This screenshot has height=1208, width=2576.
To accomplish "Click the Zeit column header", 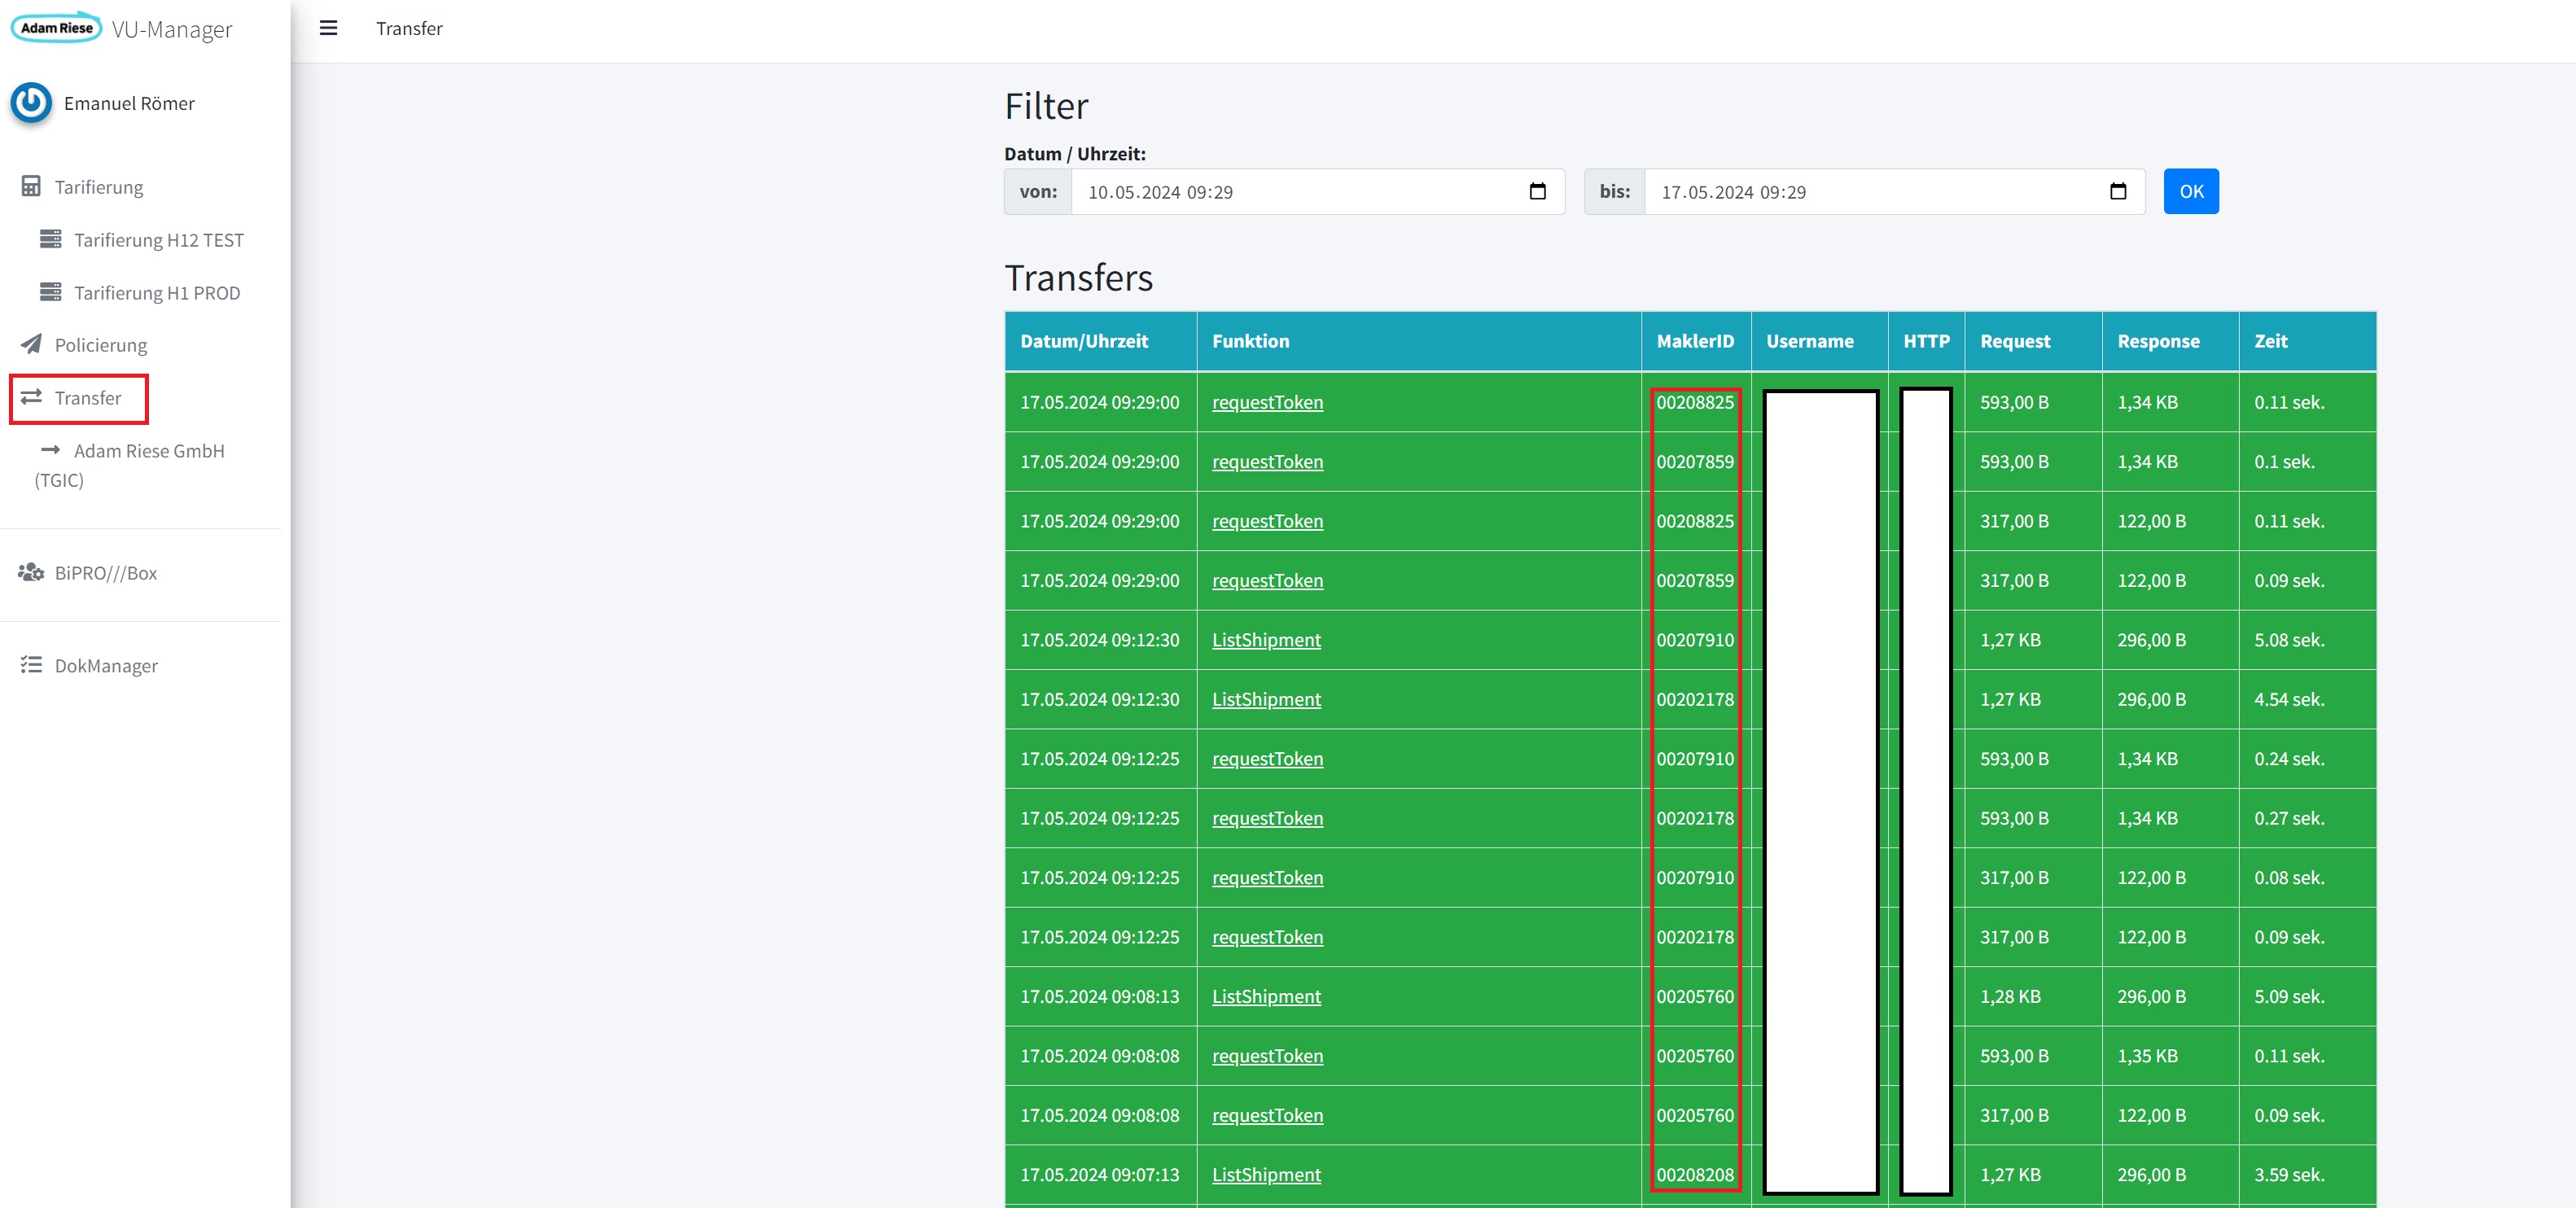I will click(2270, 341).
